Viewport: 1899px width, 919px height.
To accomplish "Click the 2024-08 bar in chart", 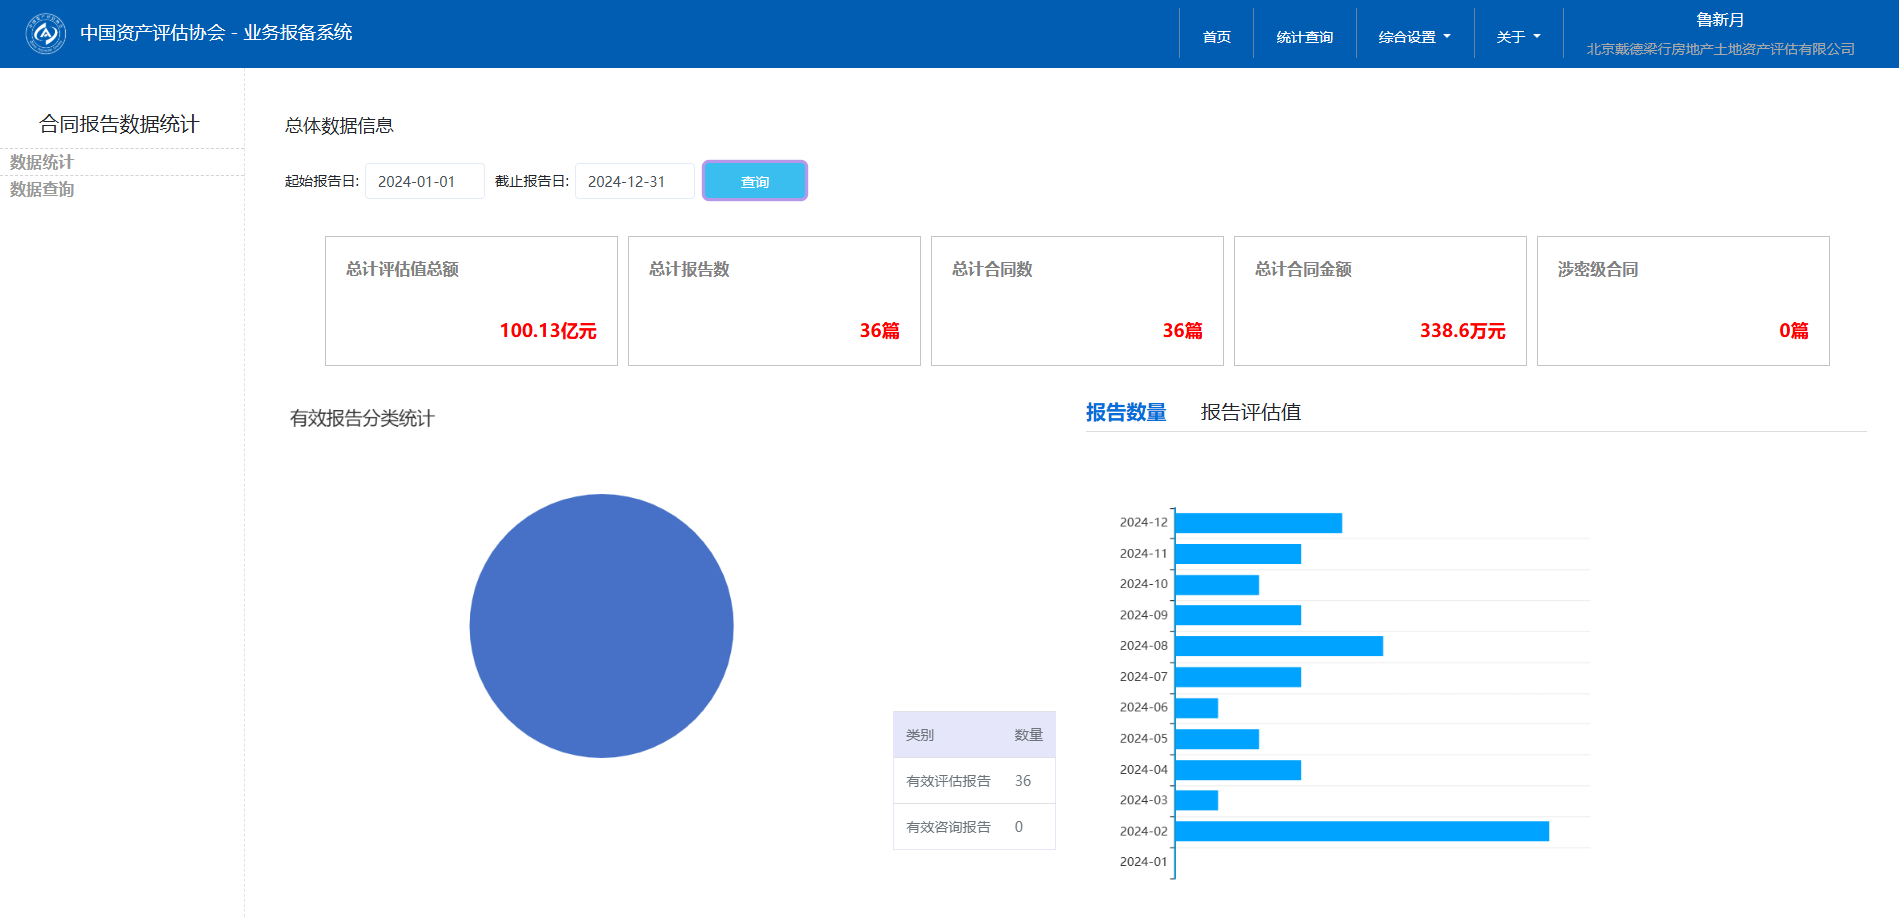I will (1278, 646).
